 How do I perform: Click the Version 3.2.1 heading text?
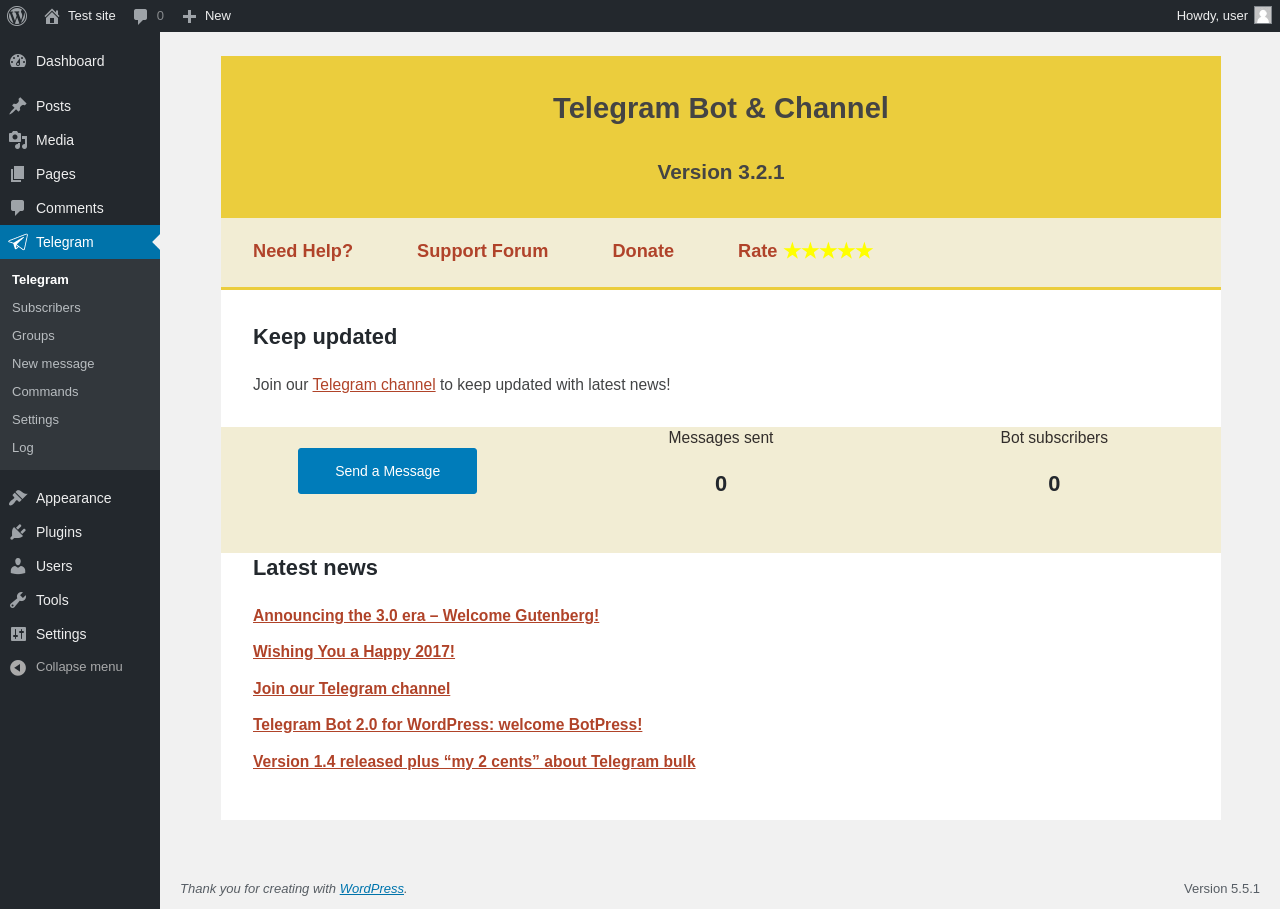click(x=721, y=172)
